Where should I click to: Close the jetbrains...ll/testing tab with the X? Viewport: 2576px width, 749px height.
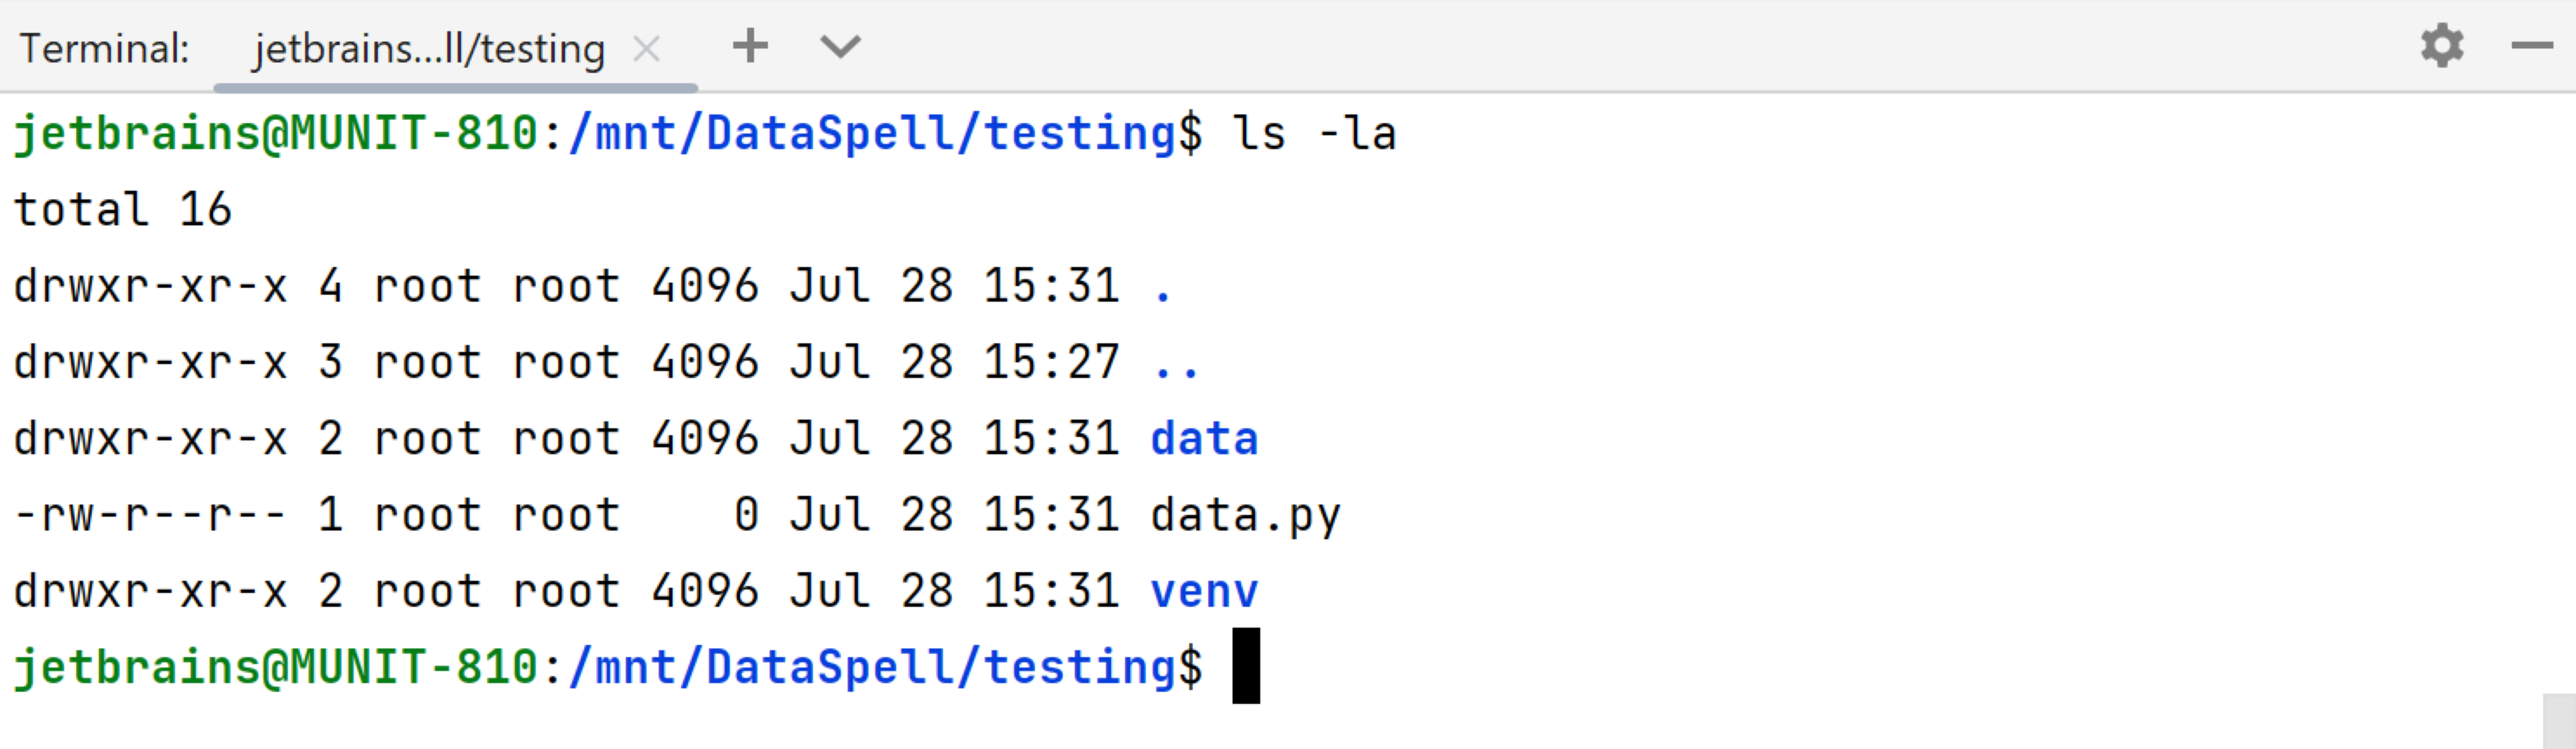click(x=646, y=47)
